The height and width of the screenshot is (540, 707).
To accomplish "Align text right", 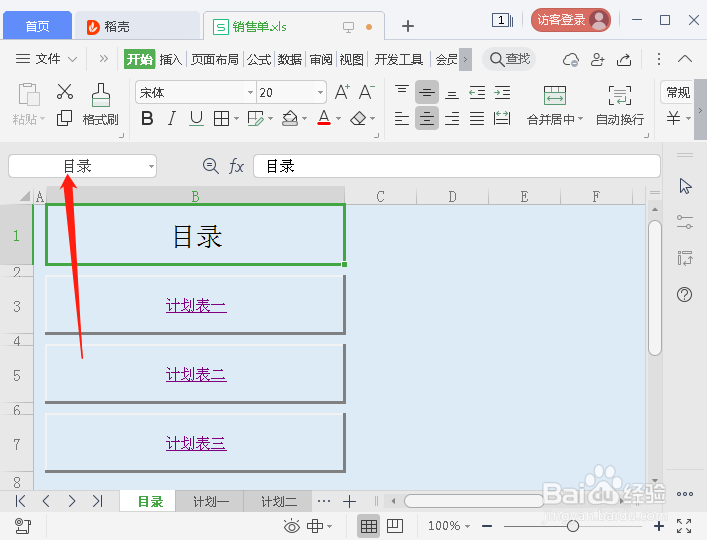I will (x=452, y=119).
